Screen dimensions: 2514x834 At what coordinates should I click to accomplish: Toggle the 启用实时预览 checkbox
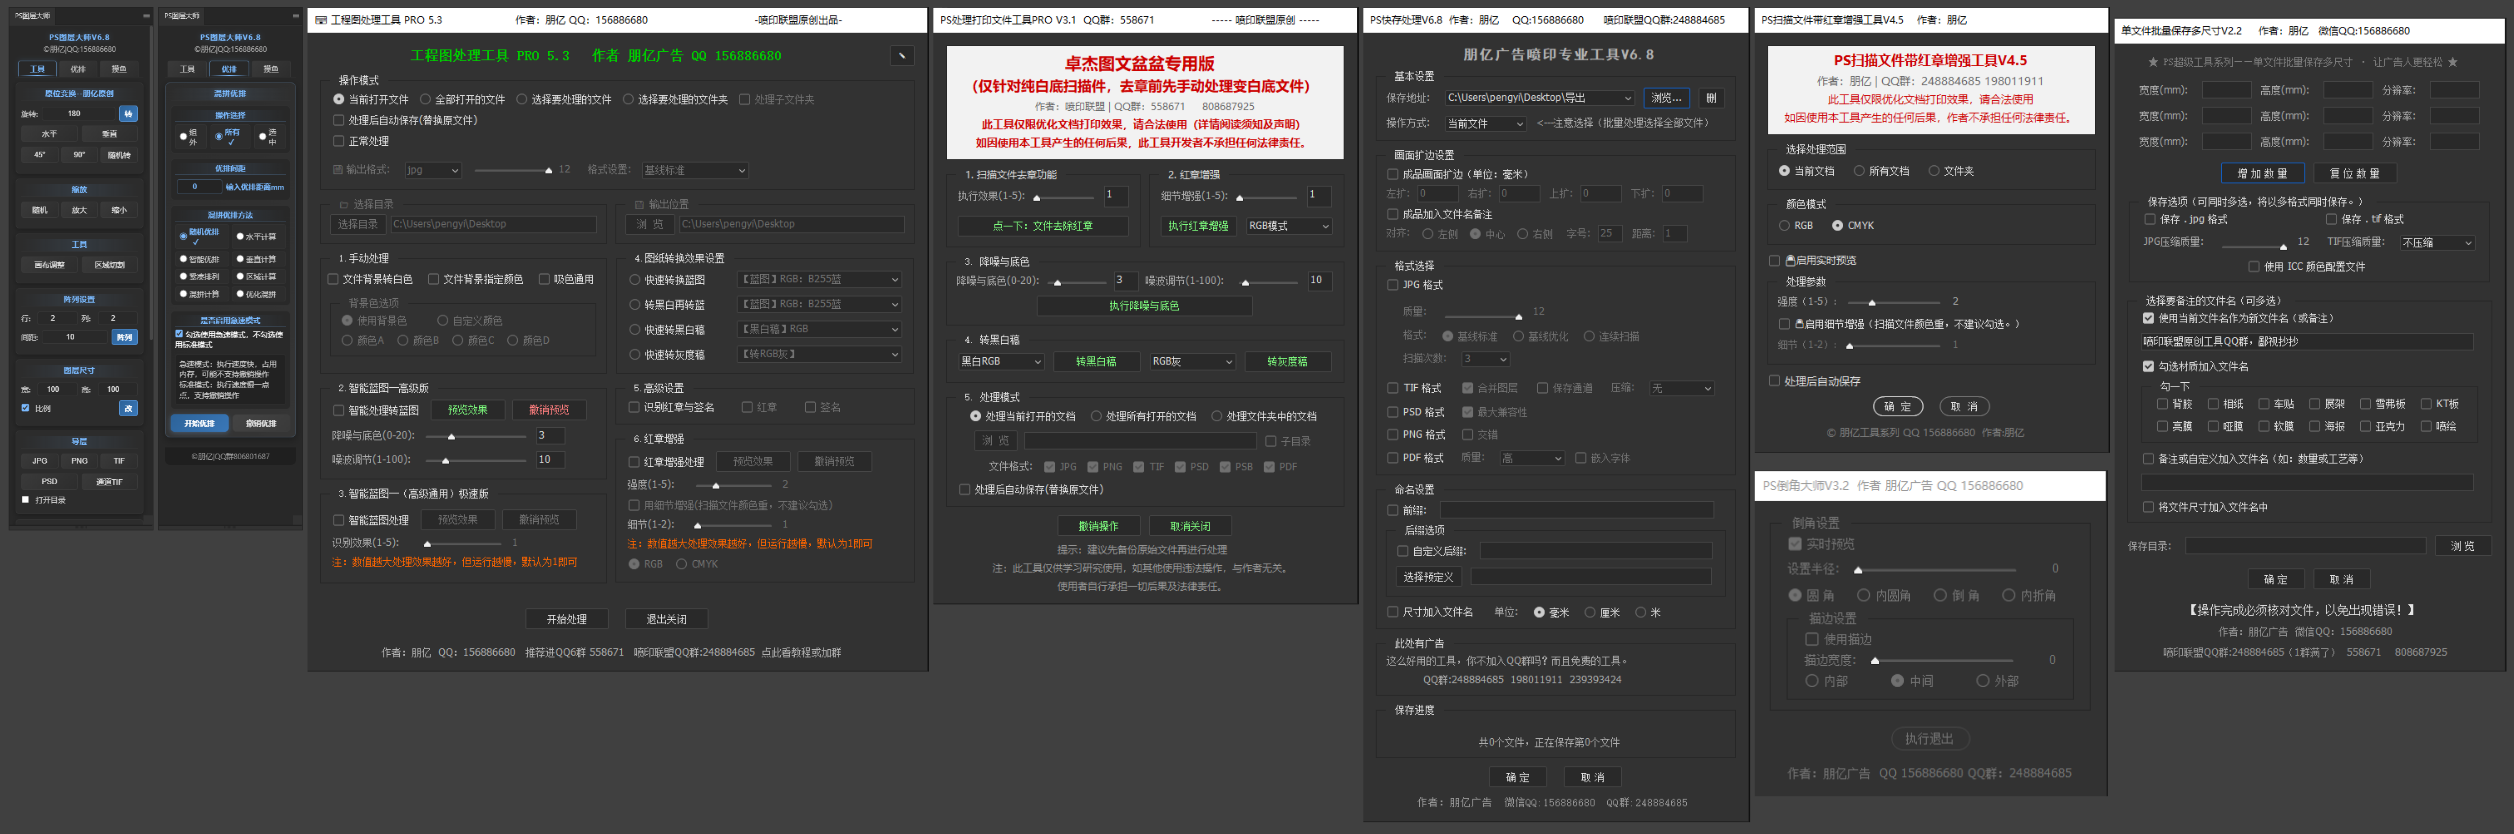[x=1774, y=261]
